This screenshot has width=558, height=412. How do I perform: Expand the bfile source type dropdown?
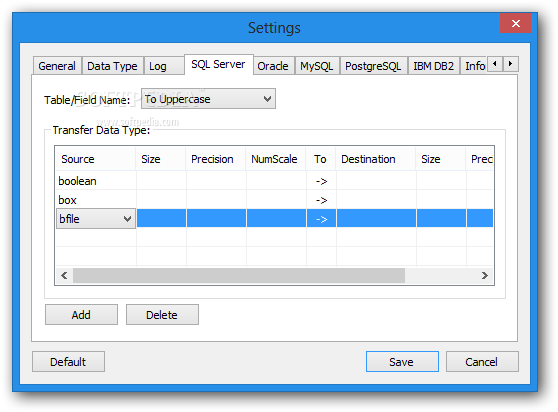click(x=127, y=219)
